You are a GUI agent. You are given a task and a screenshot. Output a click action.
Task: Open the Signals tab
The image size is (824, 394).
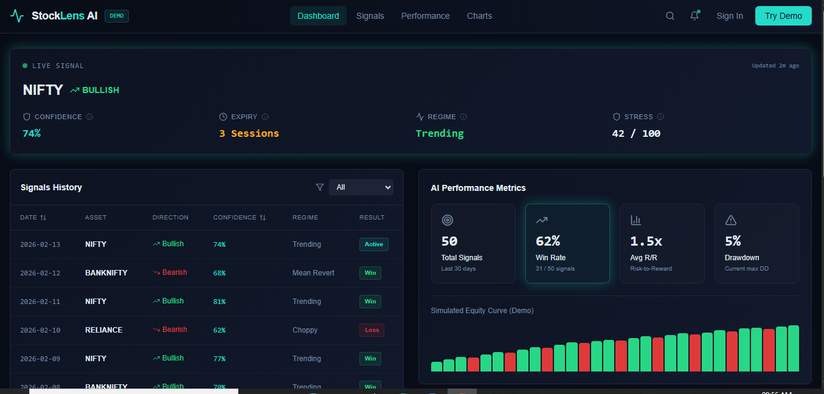370,16
